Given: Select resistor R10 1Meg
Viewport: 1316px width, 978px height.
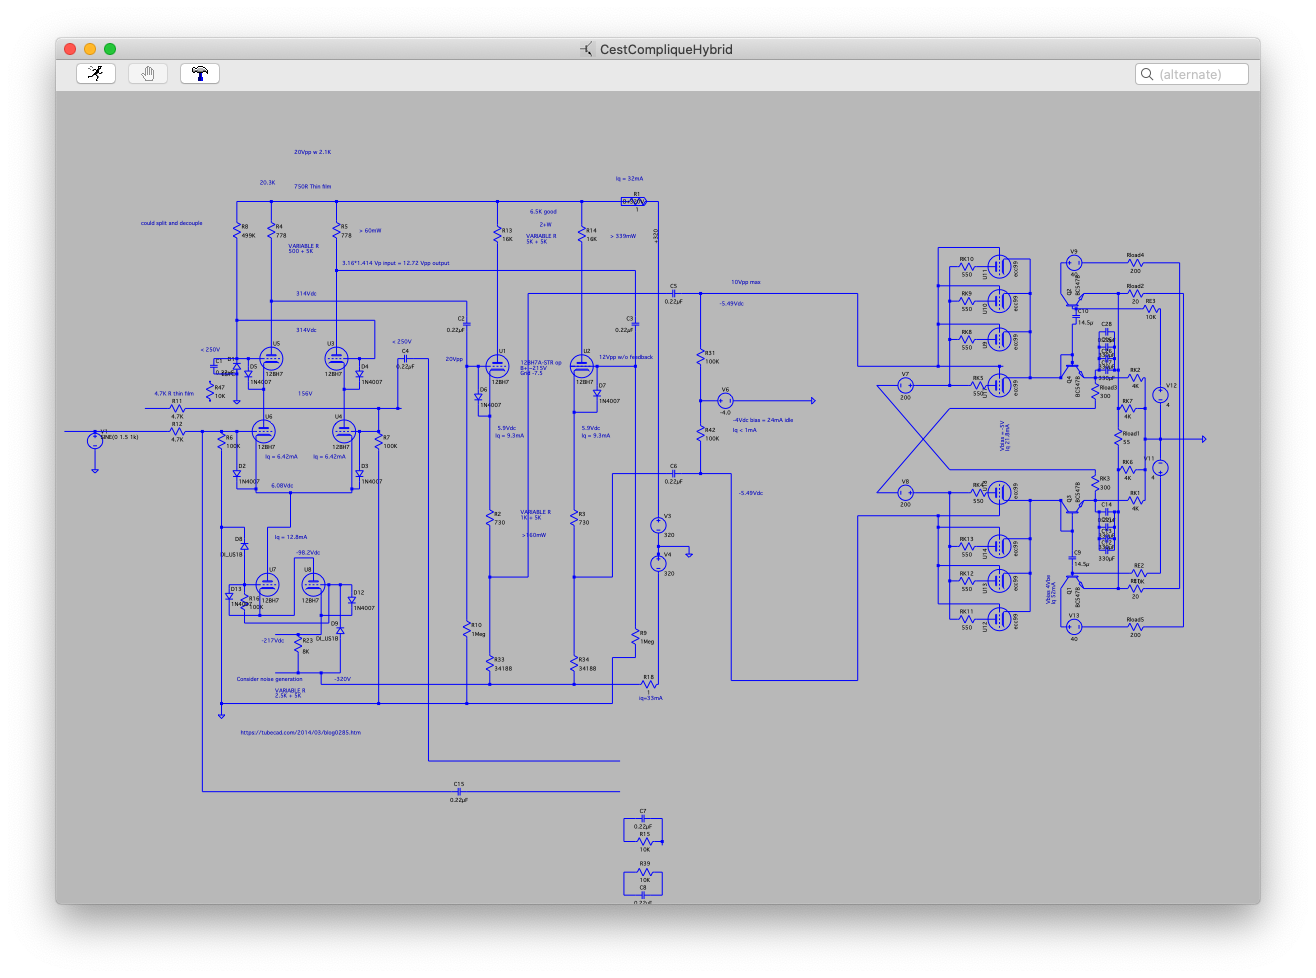Looking at the screenshot, I should [x=467, y=629].
